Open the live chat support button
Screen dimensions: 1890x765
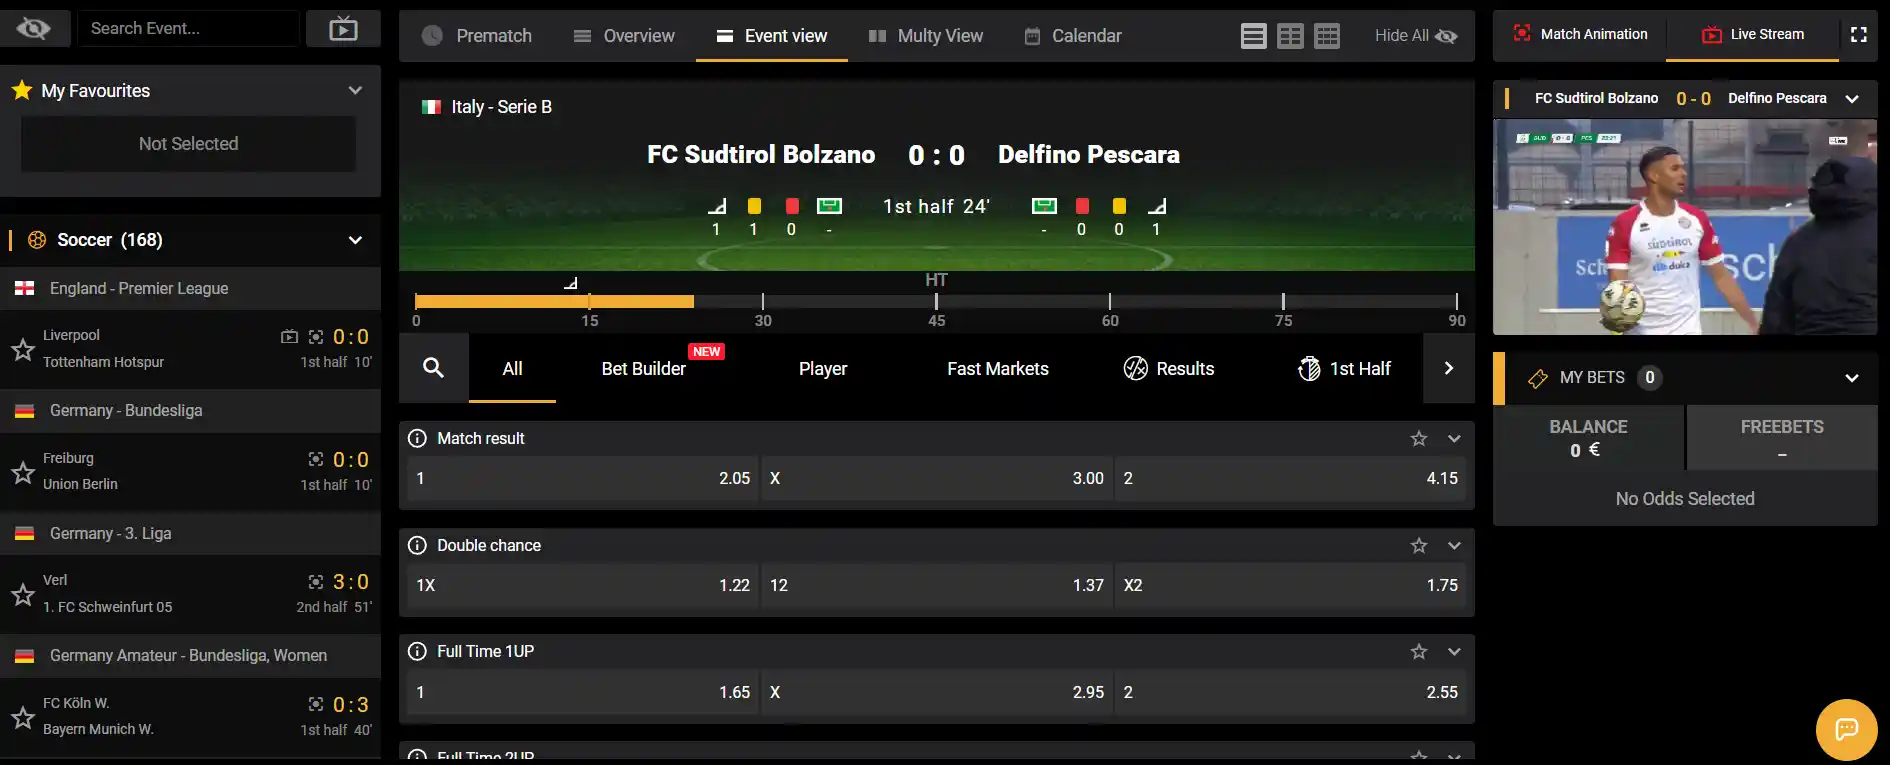(x=1846, y=729)
